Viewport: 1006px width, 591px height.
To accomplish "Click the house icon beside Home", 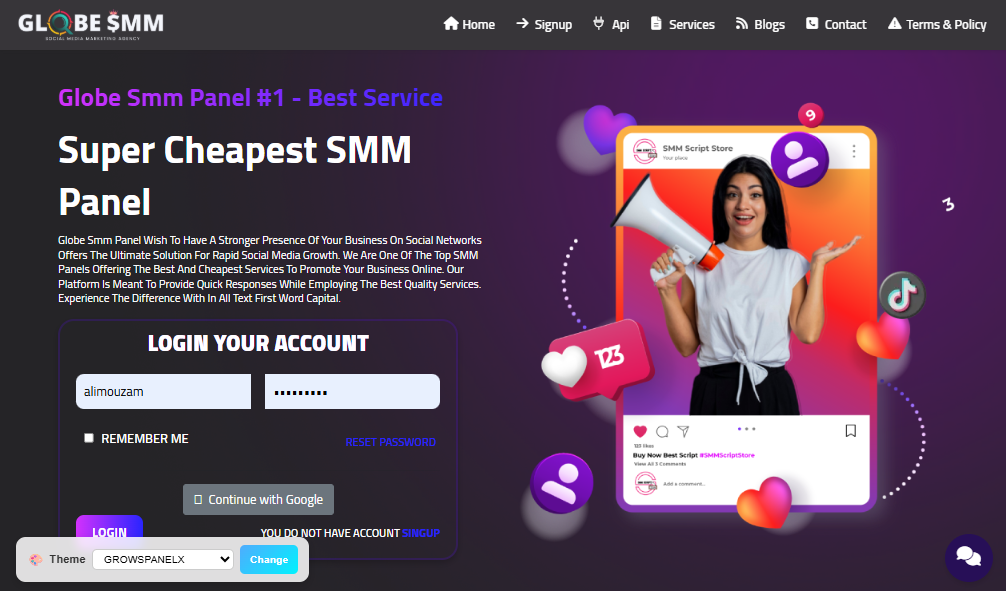I will (451, 24).
